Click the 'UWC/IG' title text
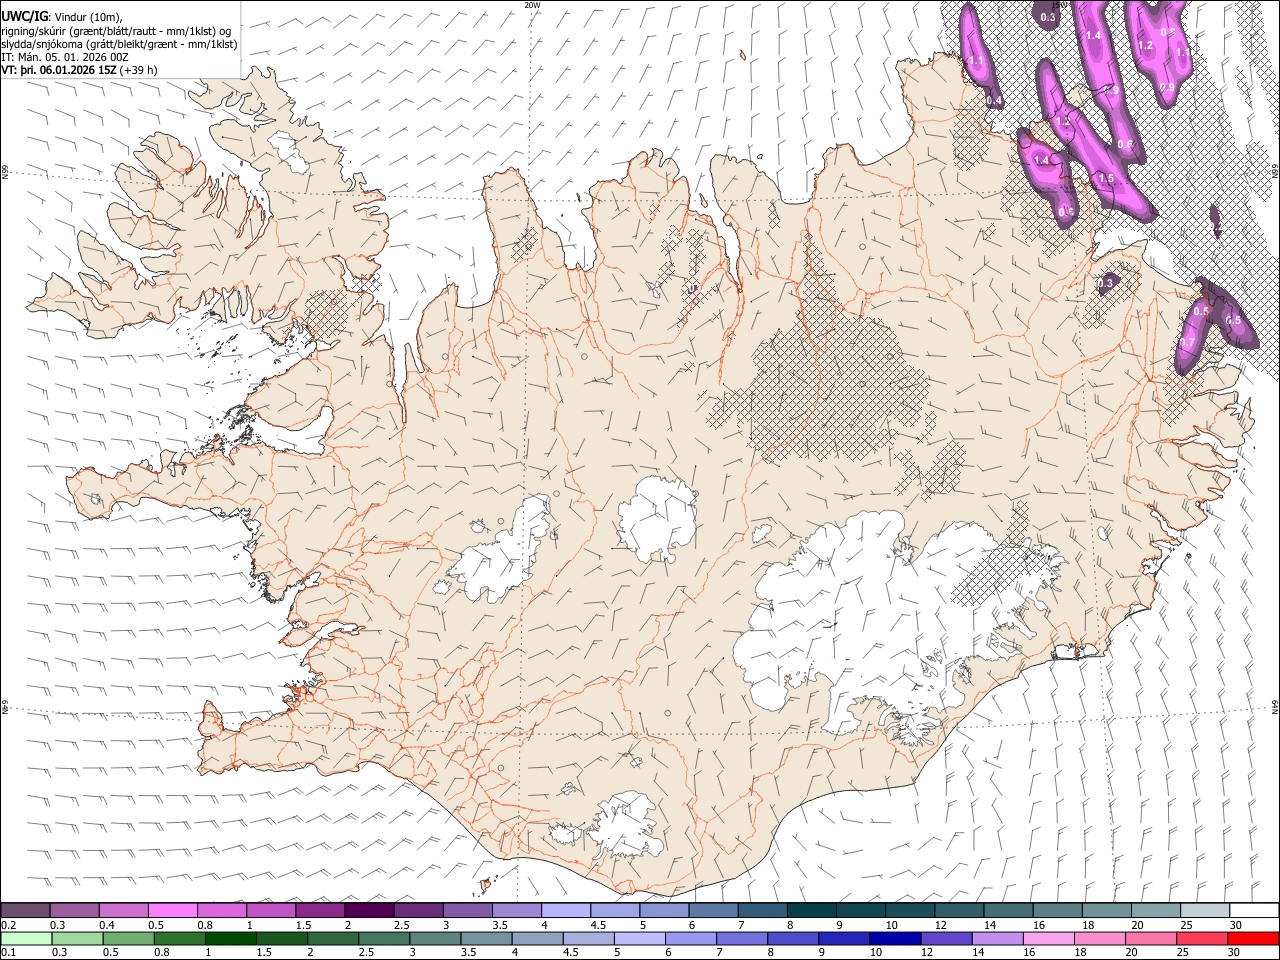Screen dimensions: 1280x960 point(24,16)
